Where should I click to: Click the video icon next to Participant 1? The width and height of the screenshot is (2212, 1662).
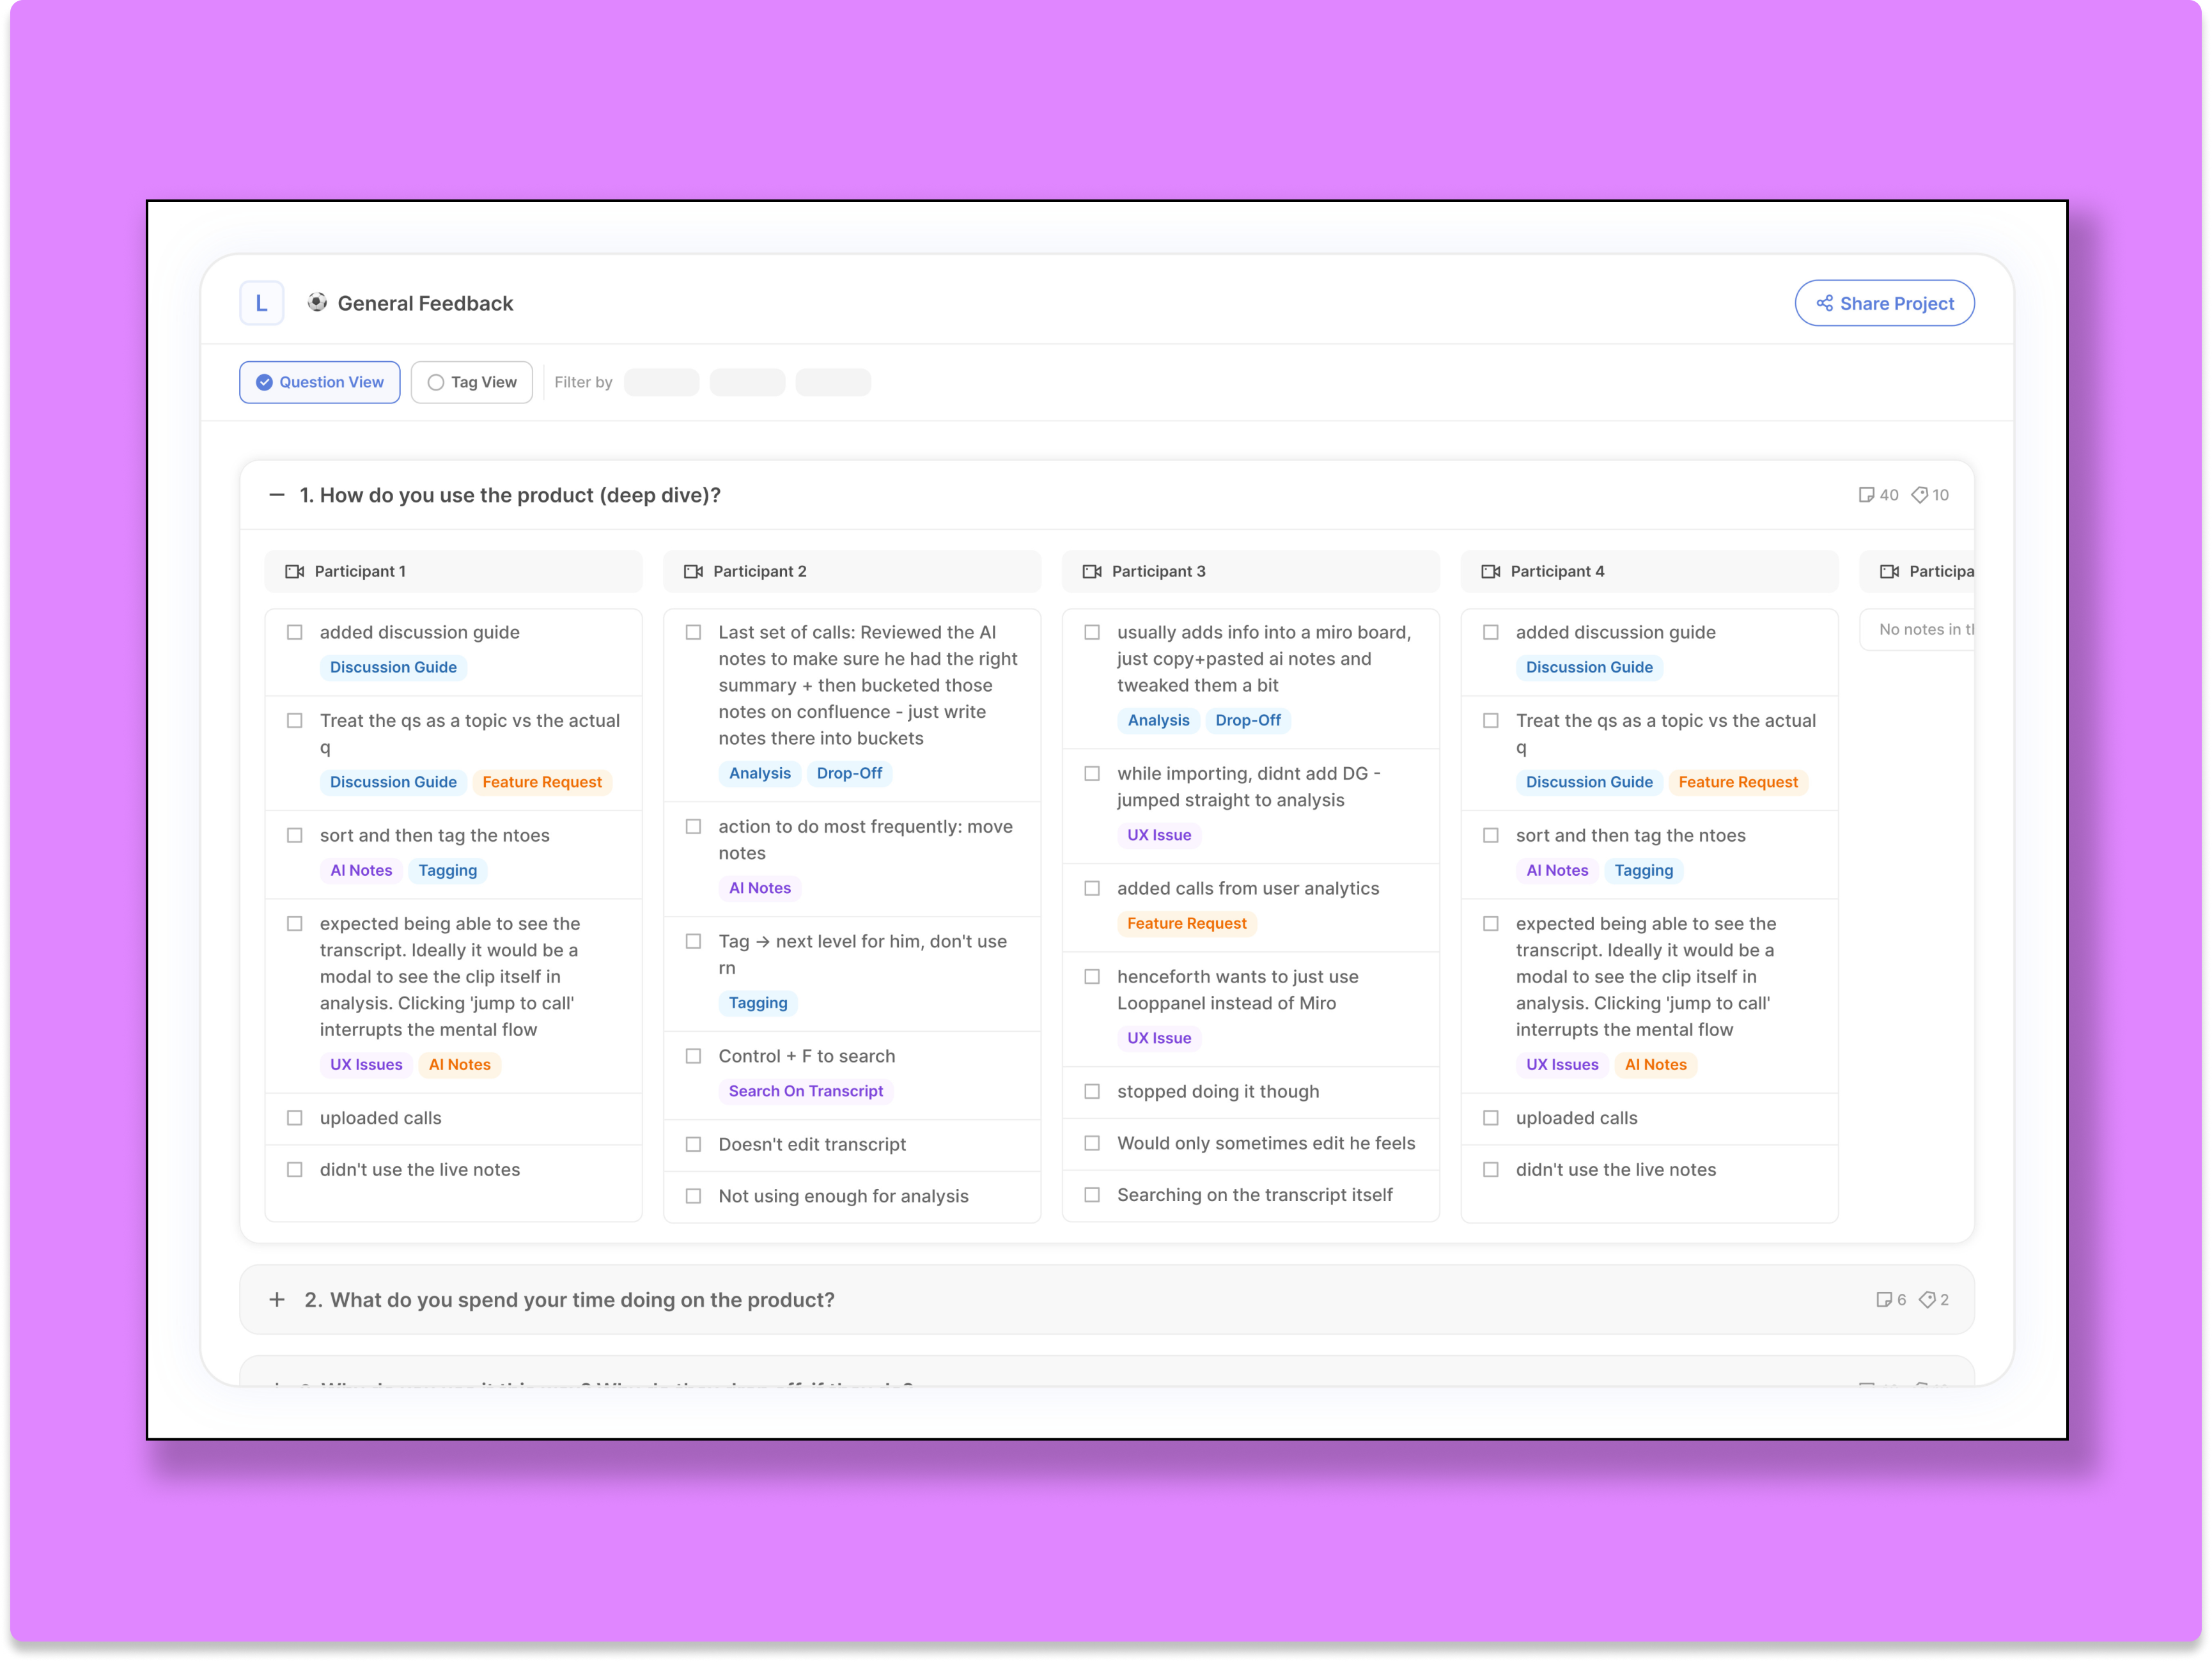(295, 571)
